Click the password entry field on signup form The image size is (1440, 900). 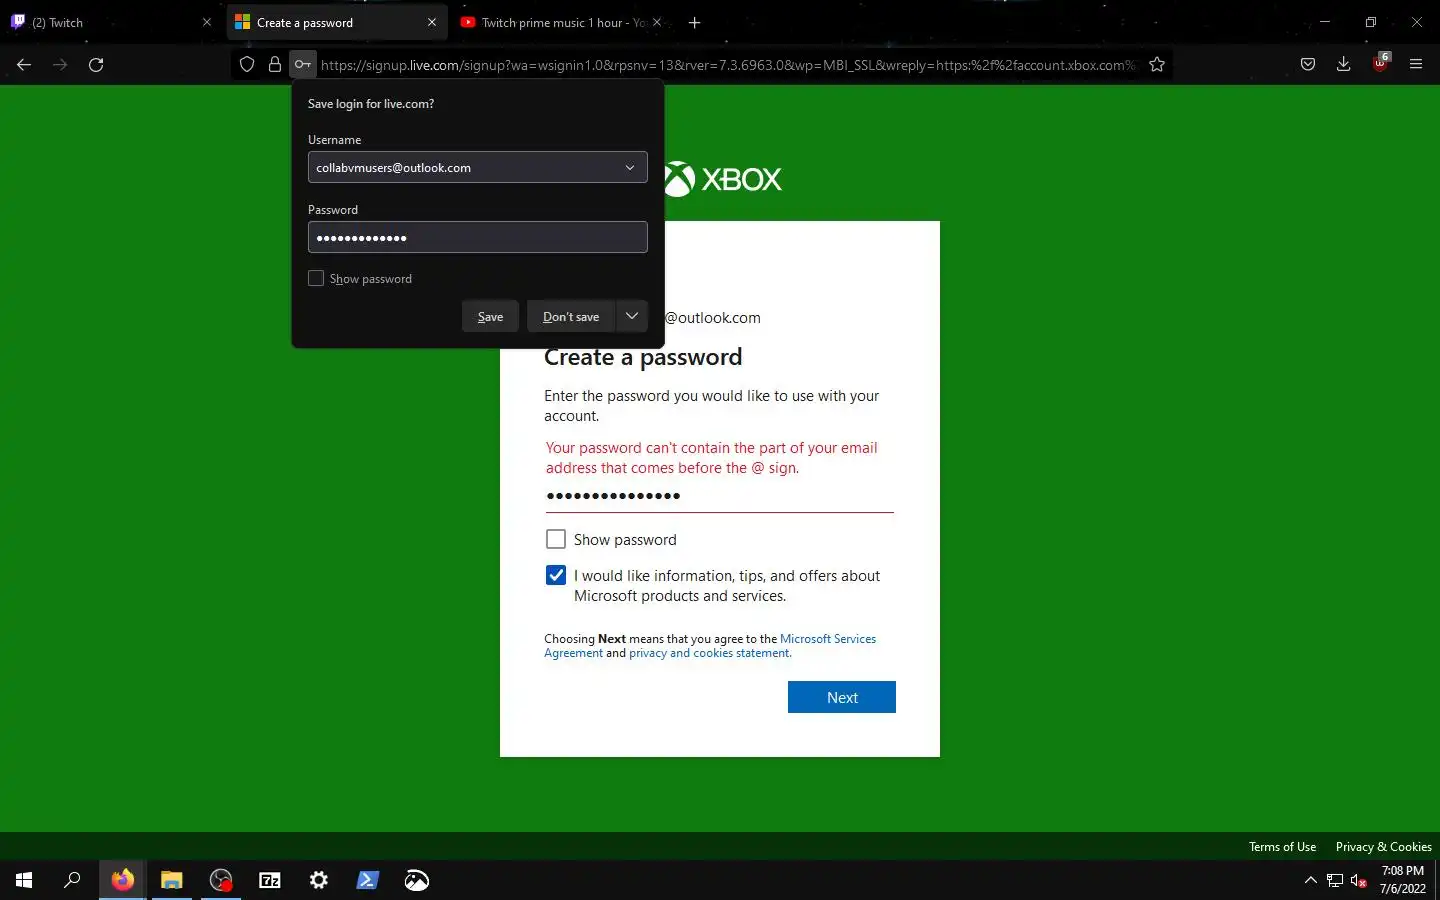(x=719, y=496)
